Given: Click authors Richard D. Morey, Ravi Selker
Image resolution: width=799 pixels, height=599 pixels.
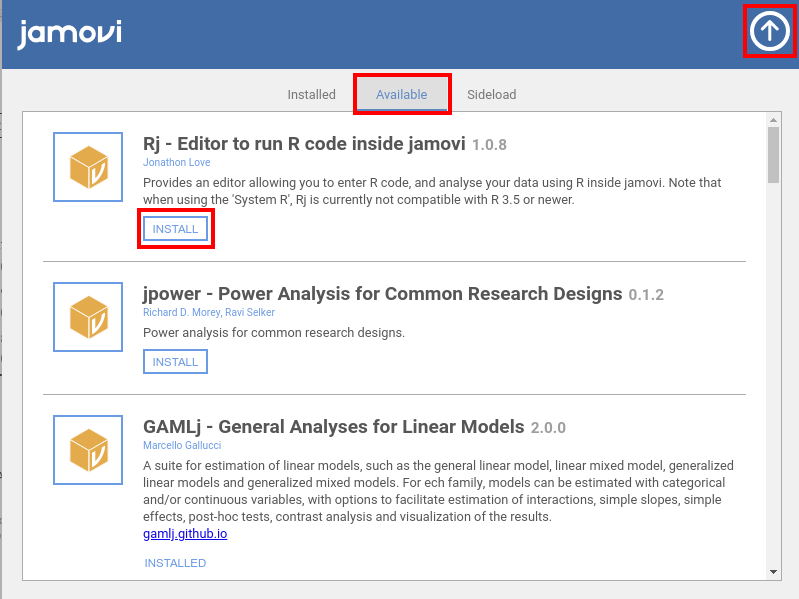Looking at the screenshot, I should click(209, 312).
